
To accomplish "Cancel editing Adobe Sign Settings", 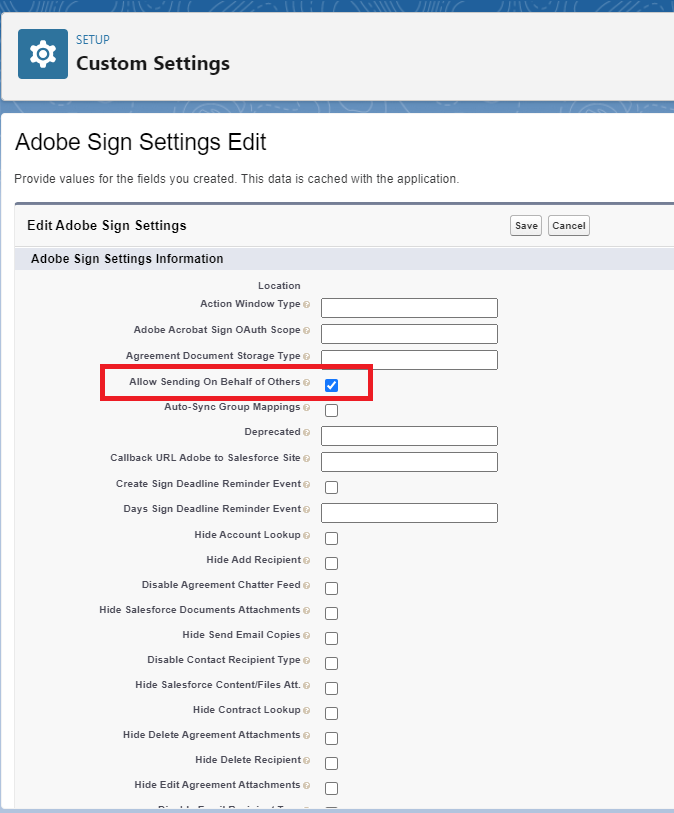I will point(568,226).
